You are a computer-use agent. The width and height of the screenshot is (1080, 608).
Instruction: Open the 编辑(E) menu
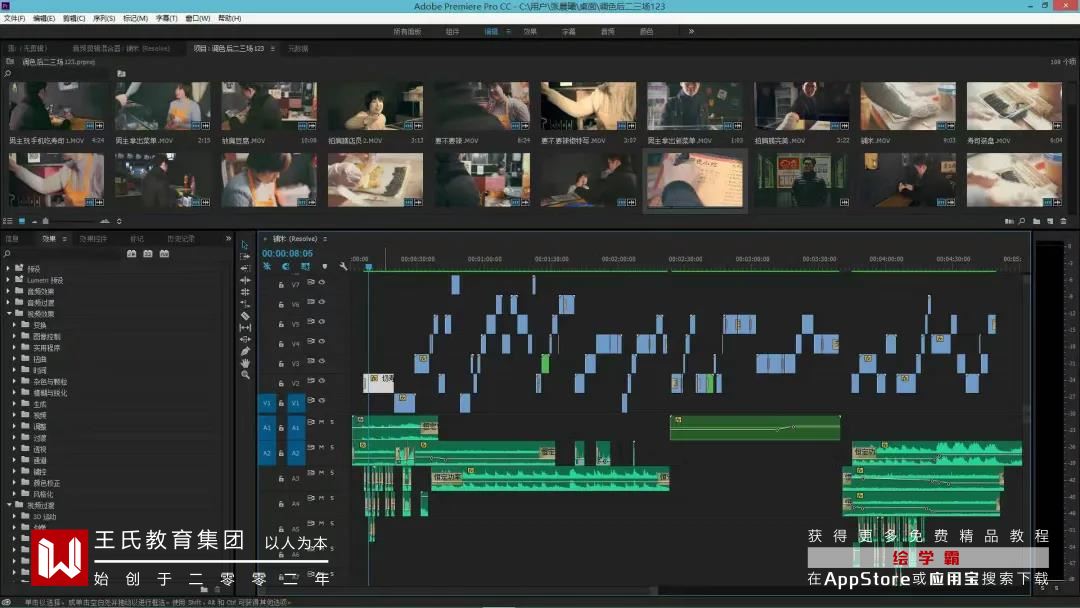[43, 19]
